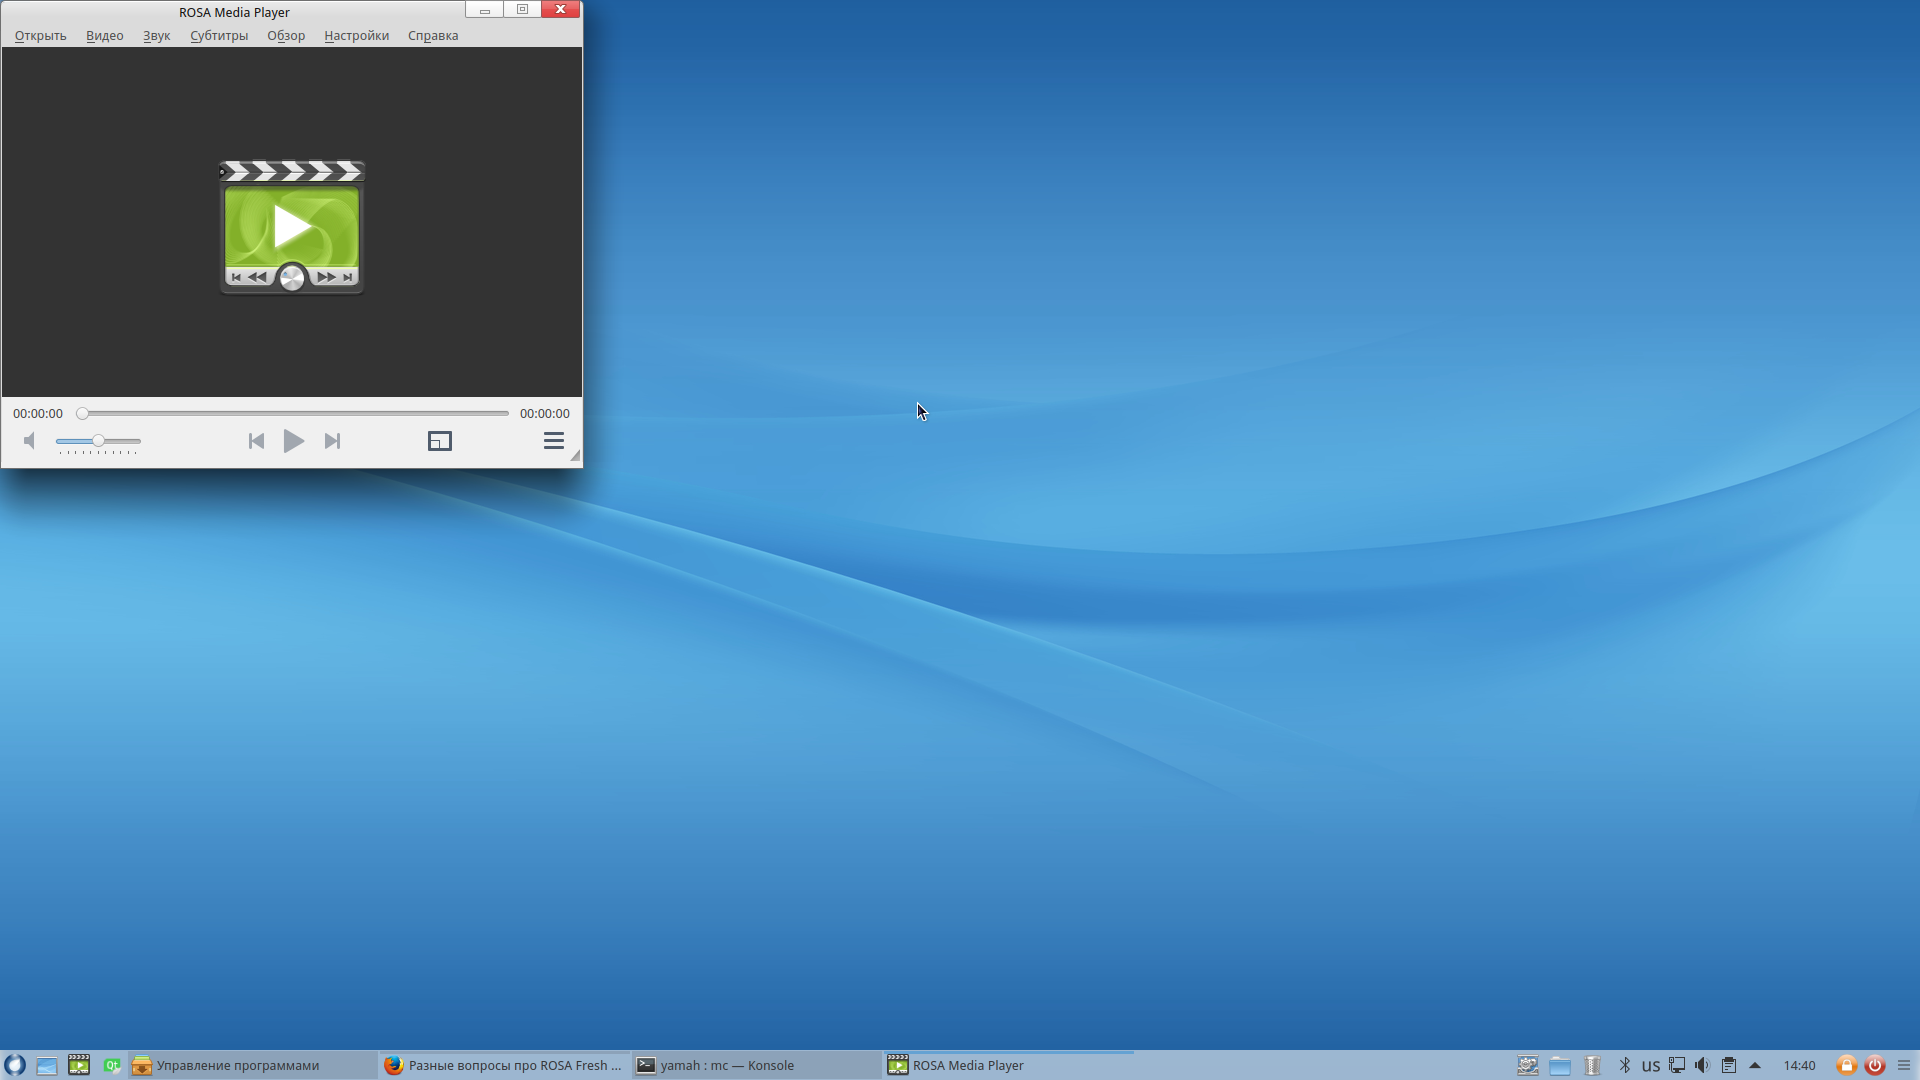This screenshot has width=1920, height=1080.
Task: Mute audio with the speaker icon
Action: coord(30,441)
